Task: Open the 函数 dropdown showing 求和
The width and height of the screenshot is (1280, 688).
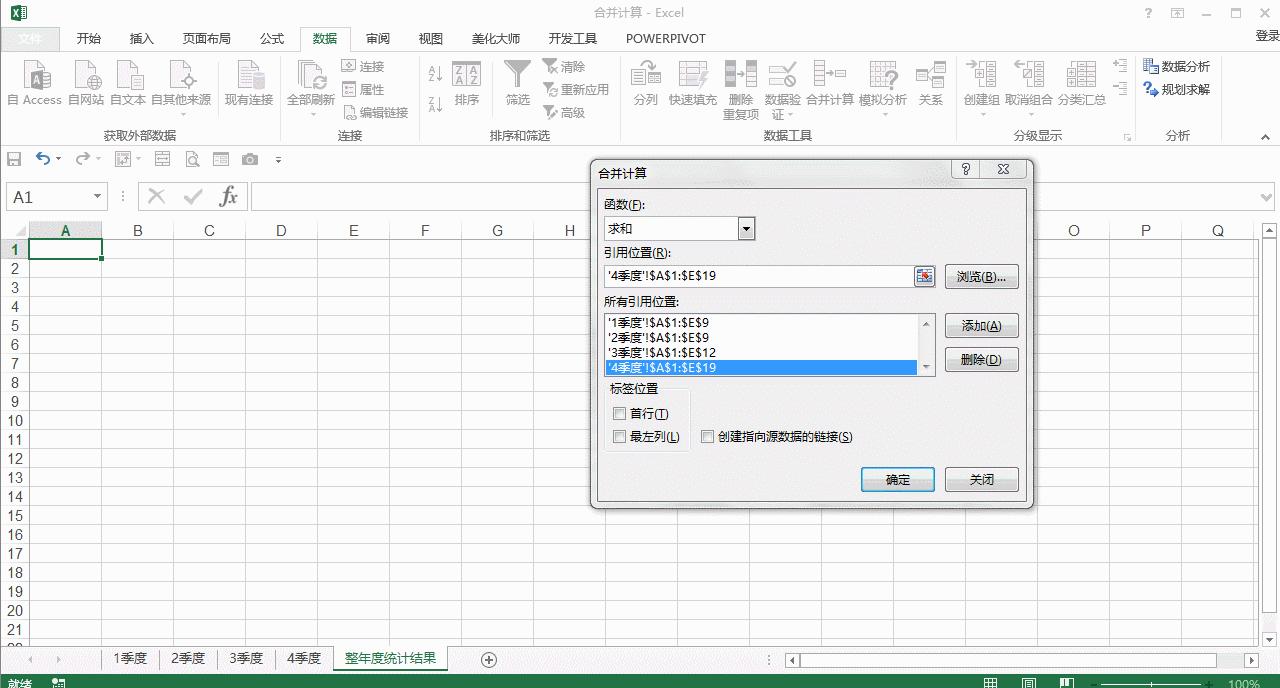Action: coord(745,228)
